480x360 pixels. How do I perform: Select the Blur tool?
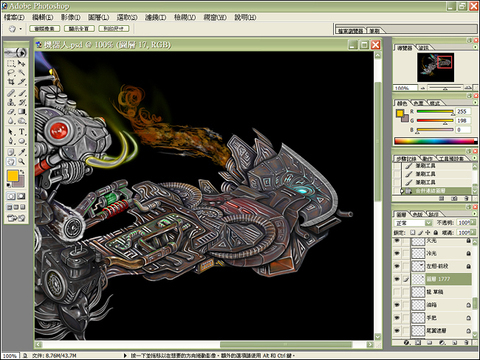(x=11, y=121)
